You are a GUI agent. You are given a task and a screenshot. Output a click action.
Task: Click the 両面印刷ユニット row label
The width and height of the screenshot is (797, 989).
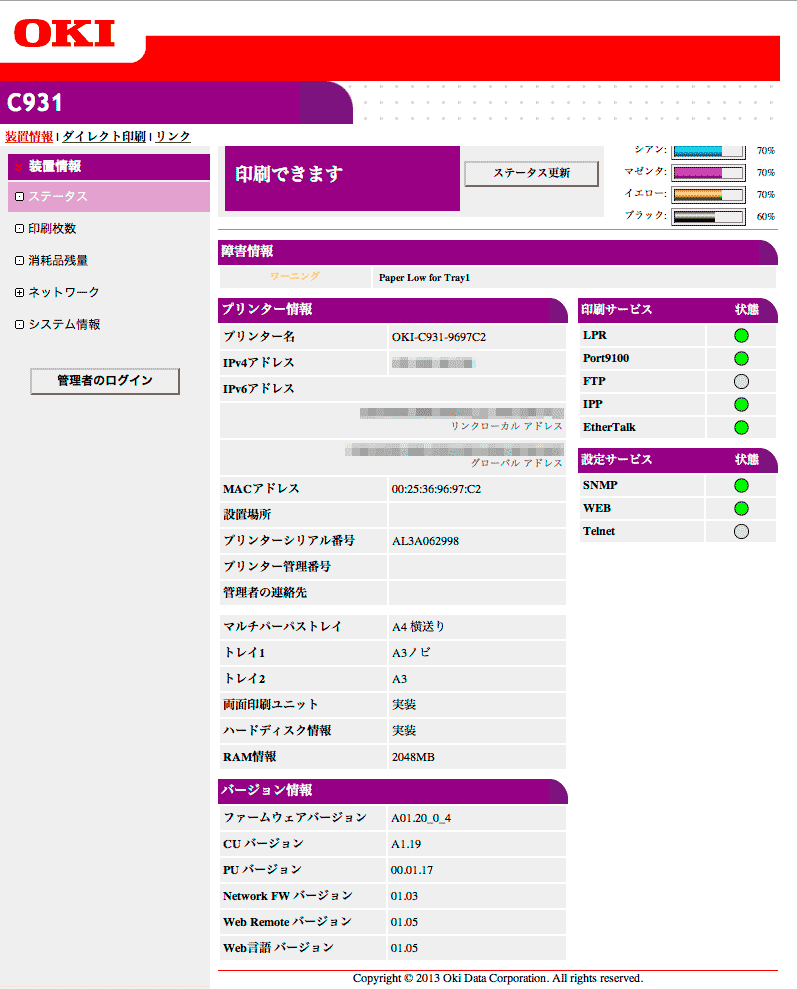(x=271, y=705)
